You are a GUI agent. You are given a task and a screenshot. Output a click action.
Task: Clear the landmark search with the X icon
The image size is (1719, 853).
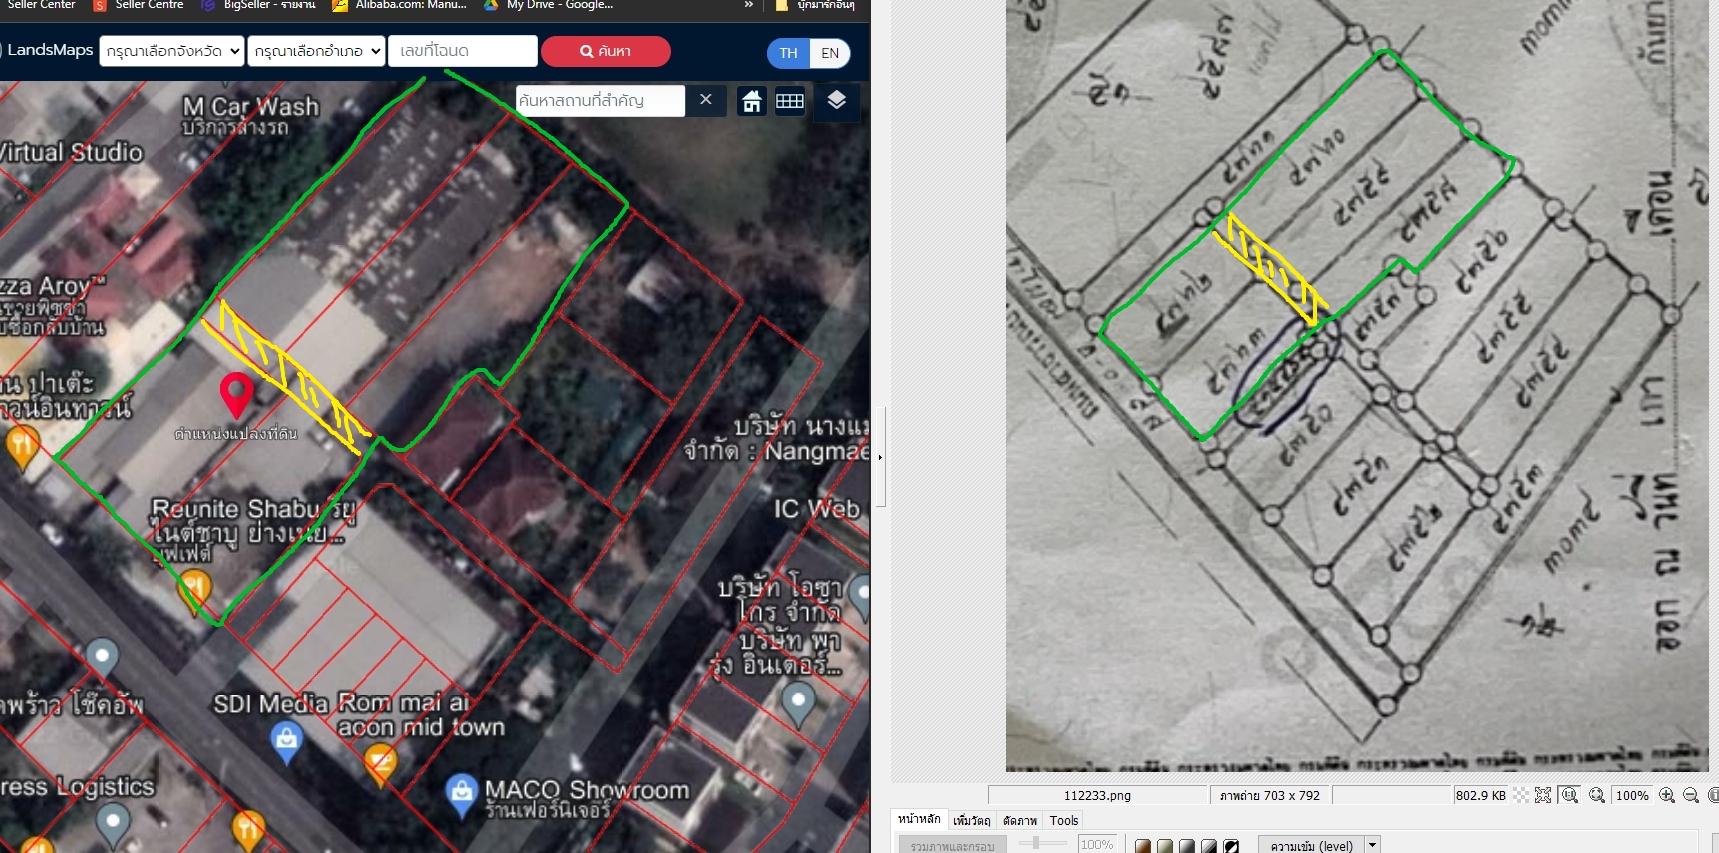coord(706,100)
